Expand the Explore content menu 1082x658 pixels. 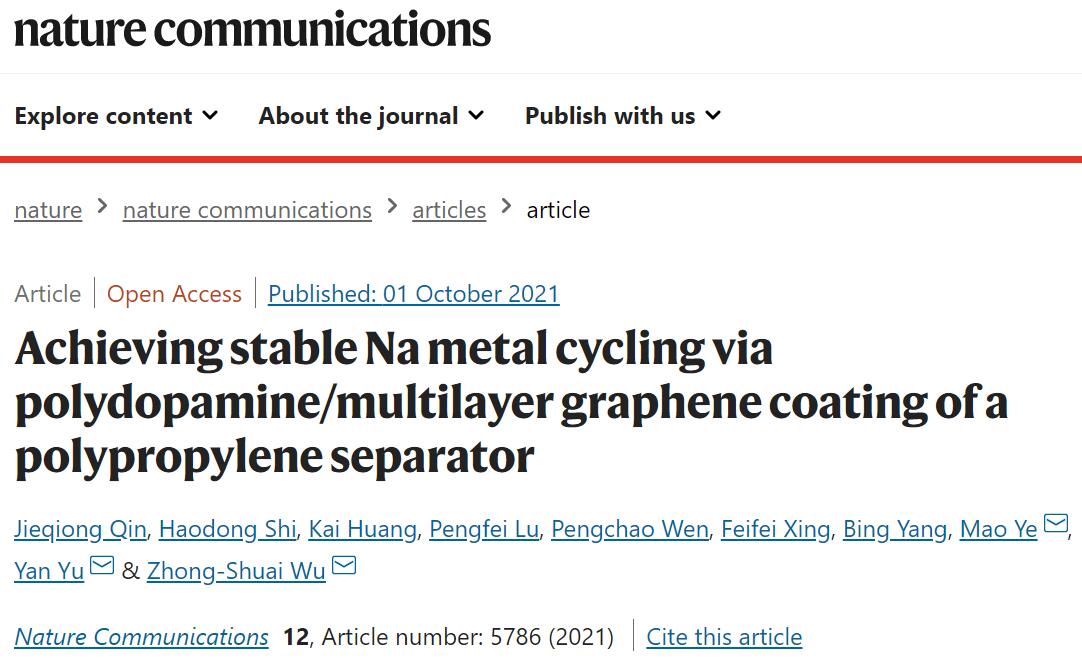tap(116, 116)
